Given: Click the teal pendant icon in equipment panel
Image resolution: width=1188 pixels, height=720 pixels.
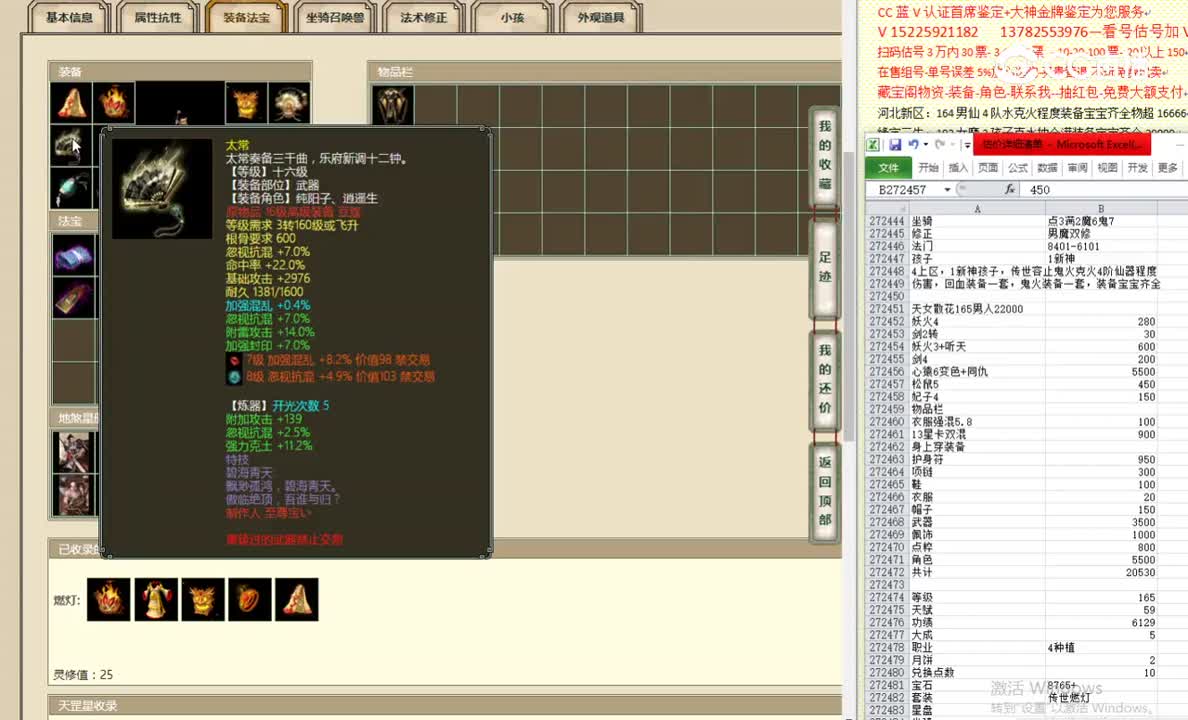Looking at the screenshot, I should [71, 187].
